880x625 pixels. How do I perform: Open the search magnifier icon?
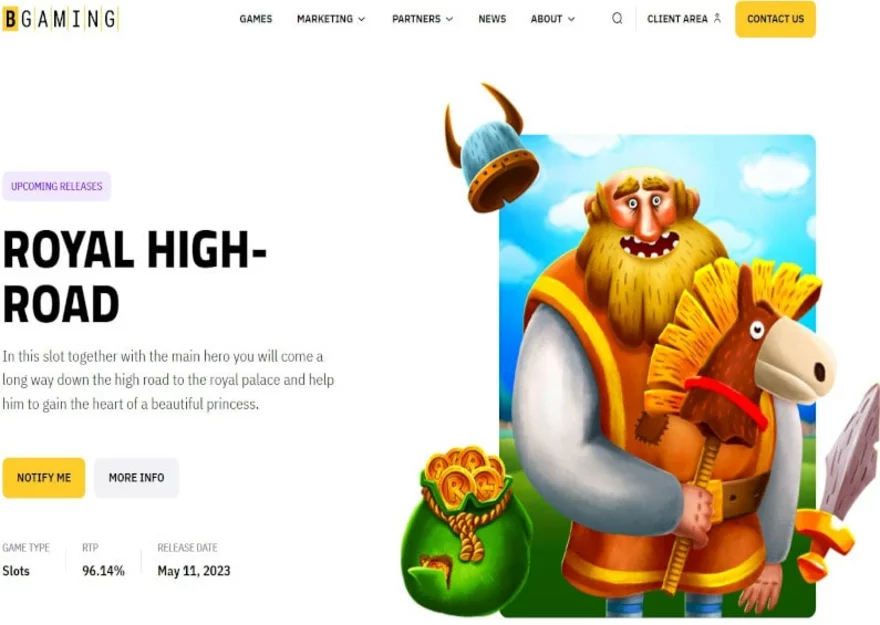(x=617, y=19)
